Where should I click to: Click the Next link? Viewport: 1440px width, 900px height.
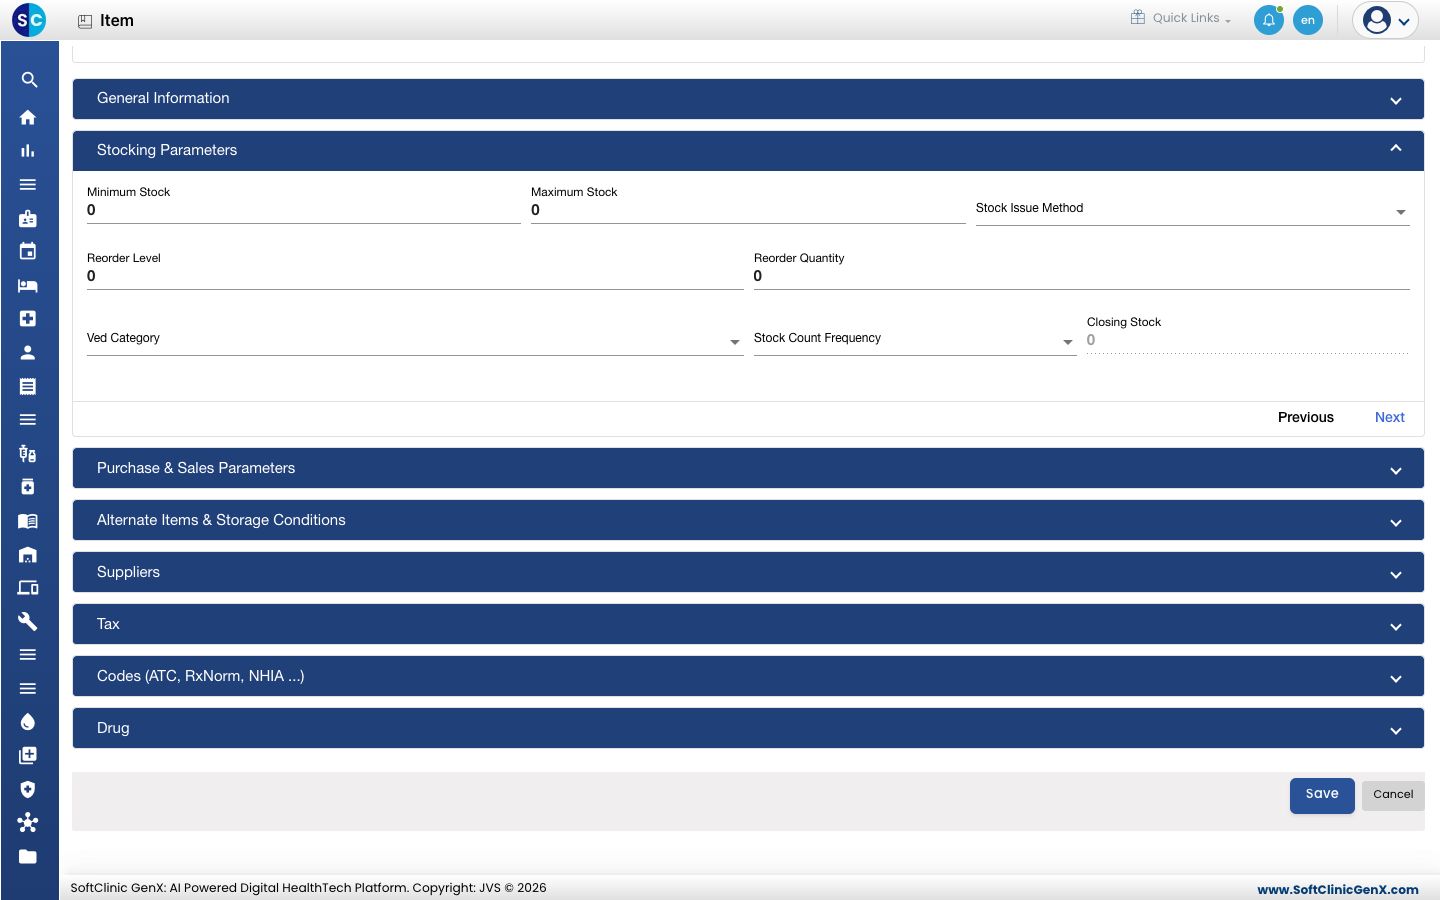point(1390,418)
